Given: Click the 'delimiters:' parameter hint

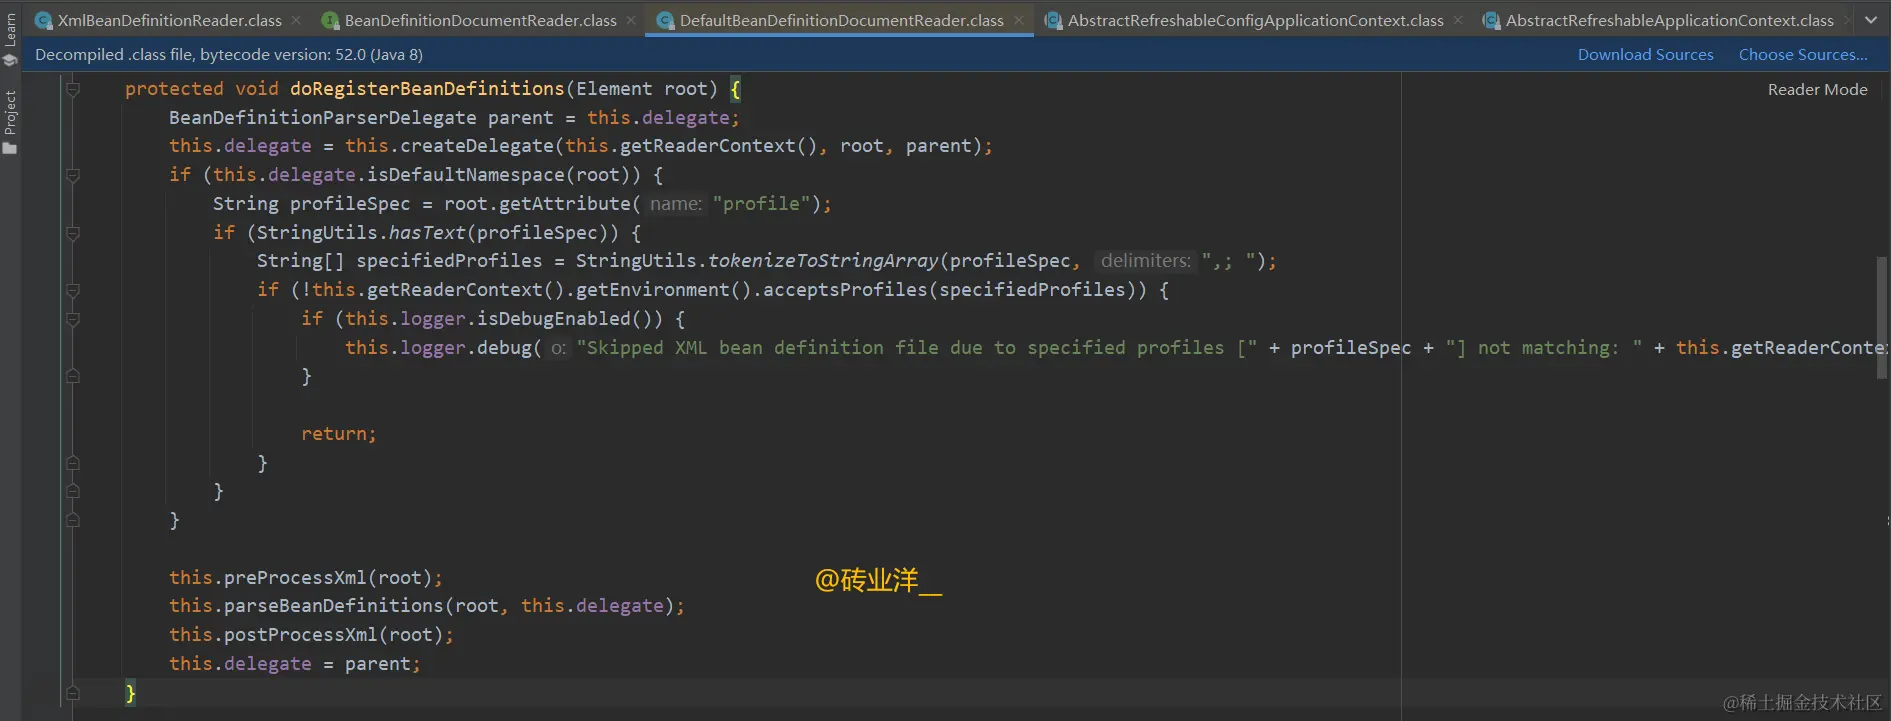Looking at the screenshot, I should [1146, 261].
